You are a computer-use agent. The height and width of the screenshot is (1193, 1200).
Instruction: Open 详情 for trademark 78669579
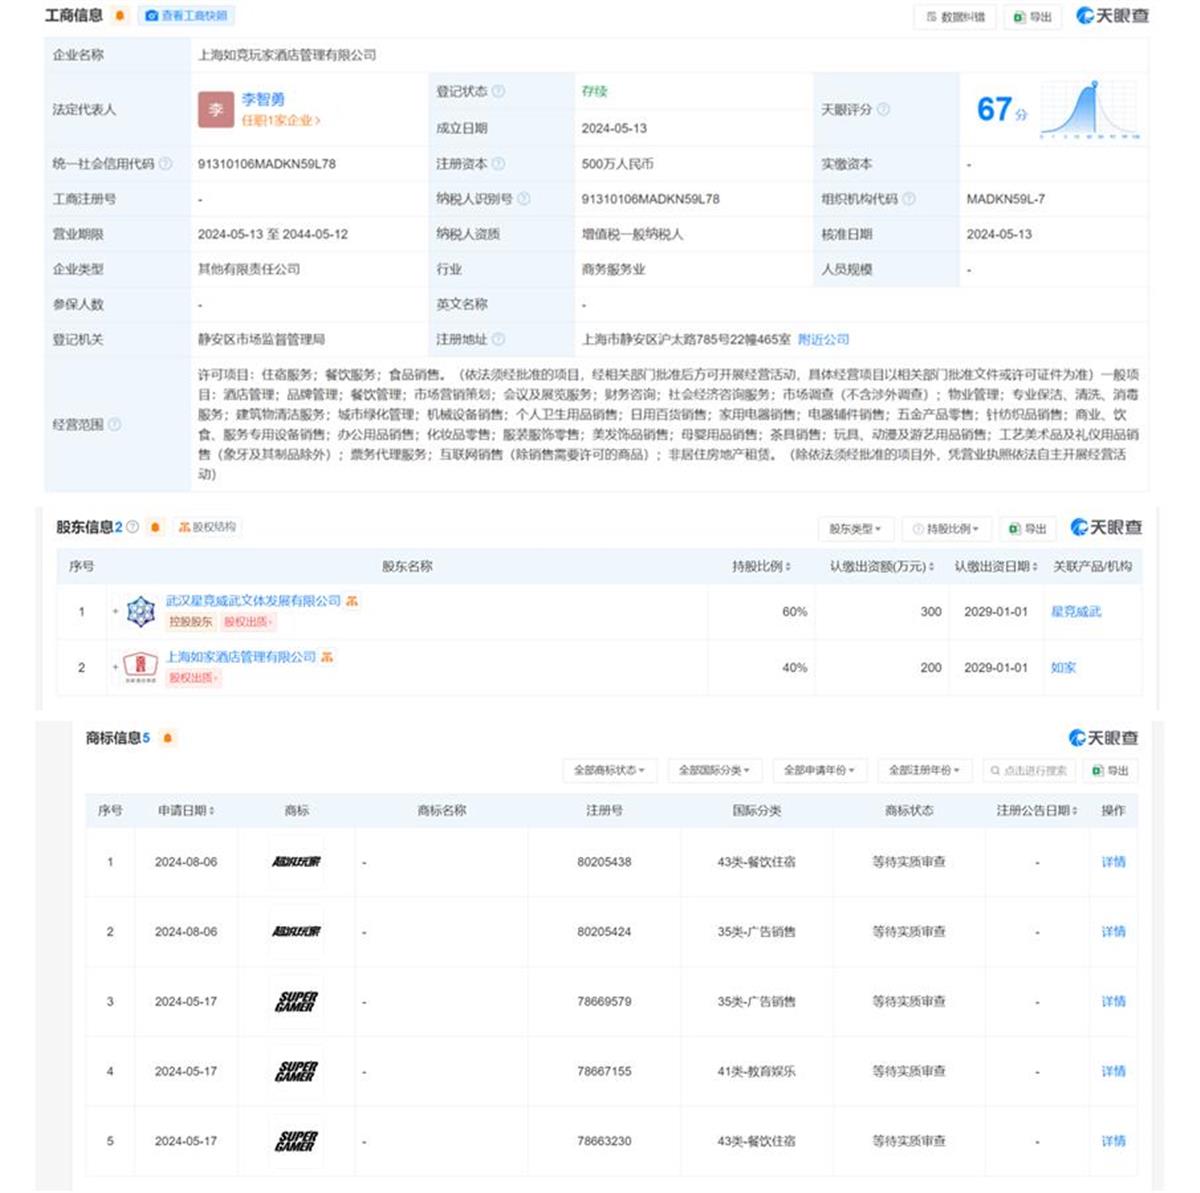tap(1113, 1002)
